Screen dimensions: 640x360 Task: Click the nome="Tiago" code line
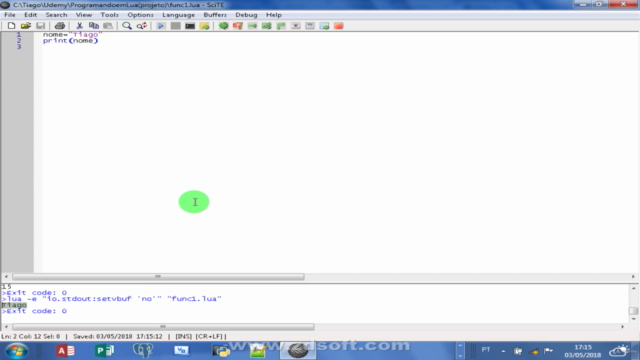tap(72, 35)
